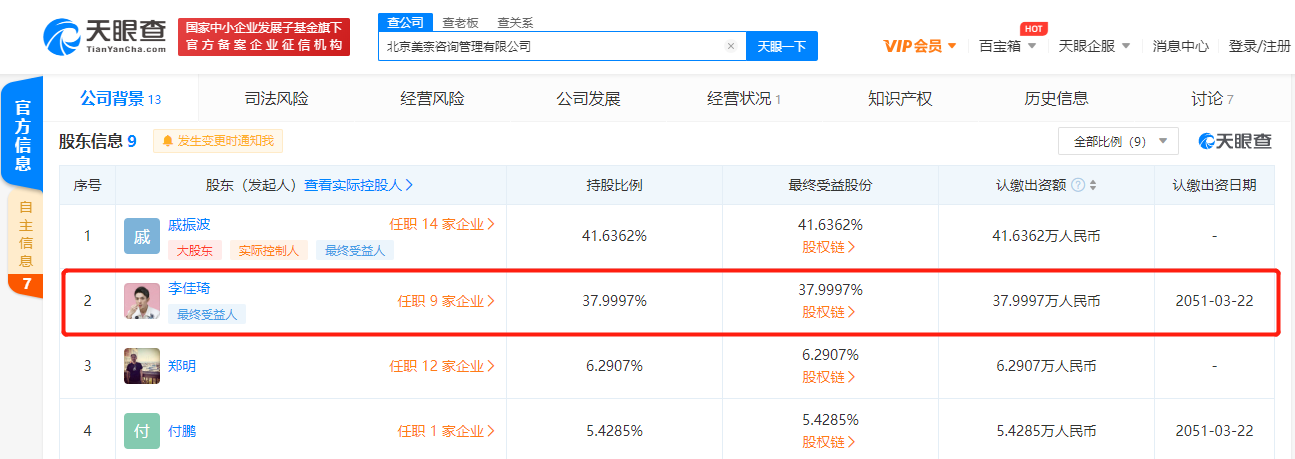Expand 任职 14 家企业 for 戚振波
Screen dimensions: 1295x459
pyautogui.click(x=443, y=224)
